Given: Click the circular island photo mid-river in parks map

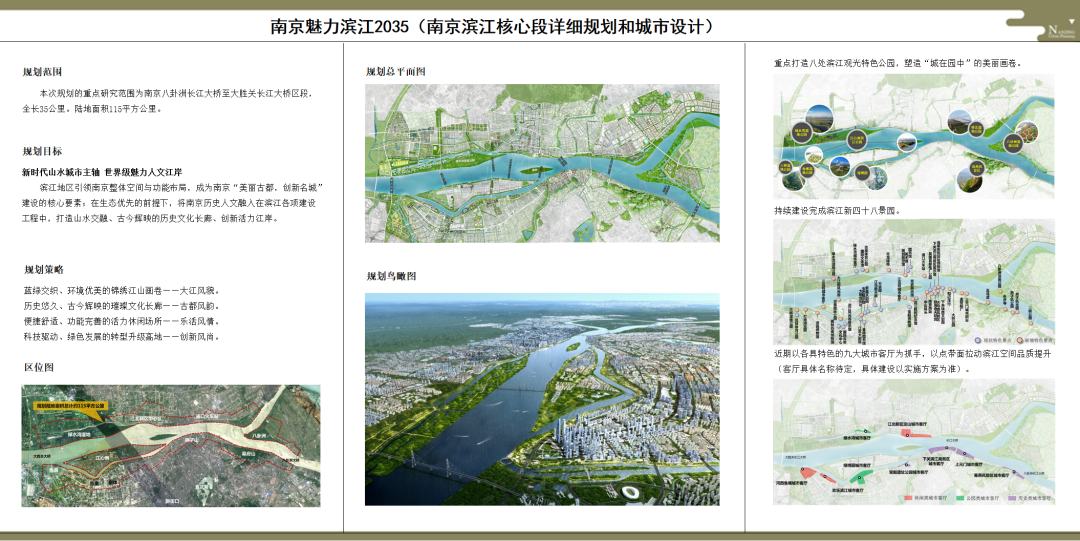Looking at the screenshot, I should [x=907, y=142].
